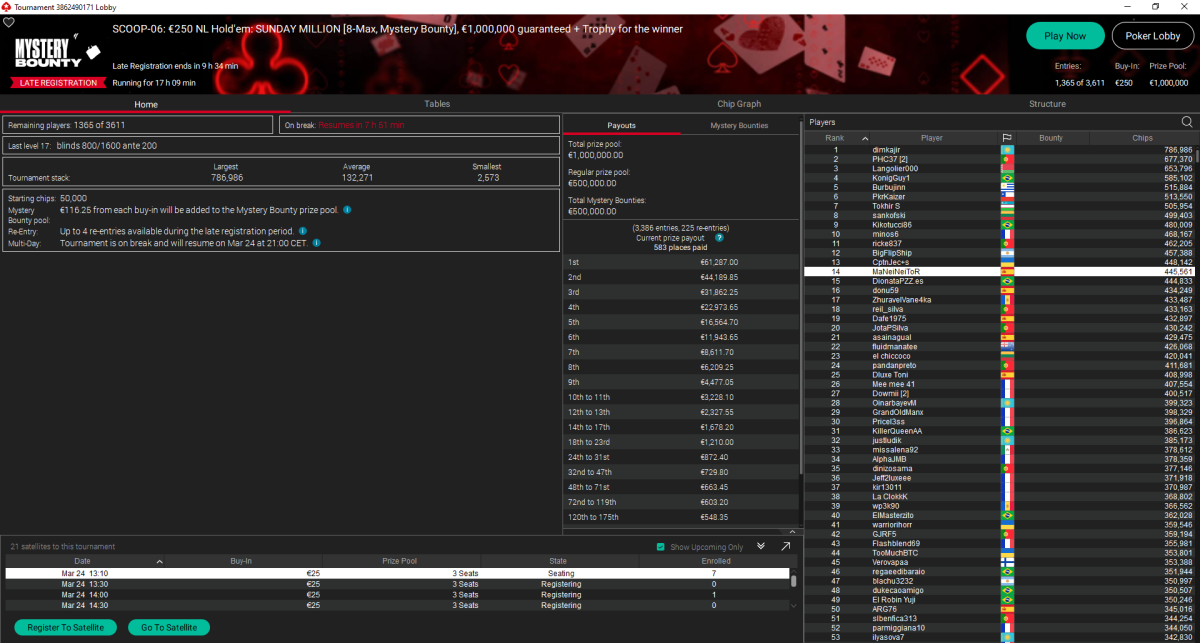Select the Mar 24 13:10 satellite row

(397, 573)
